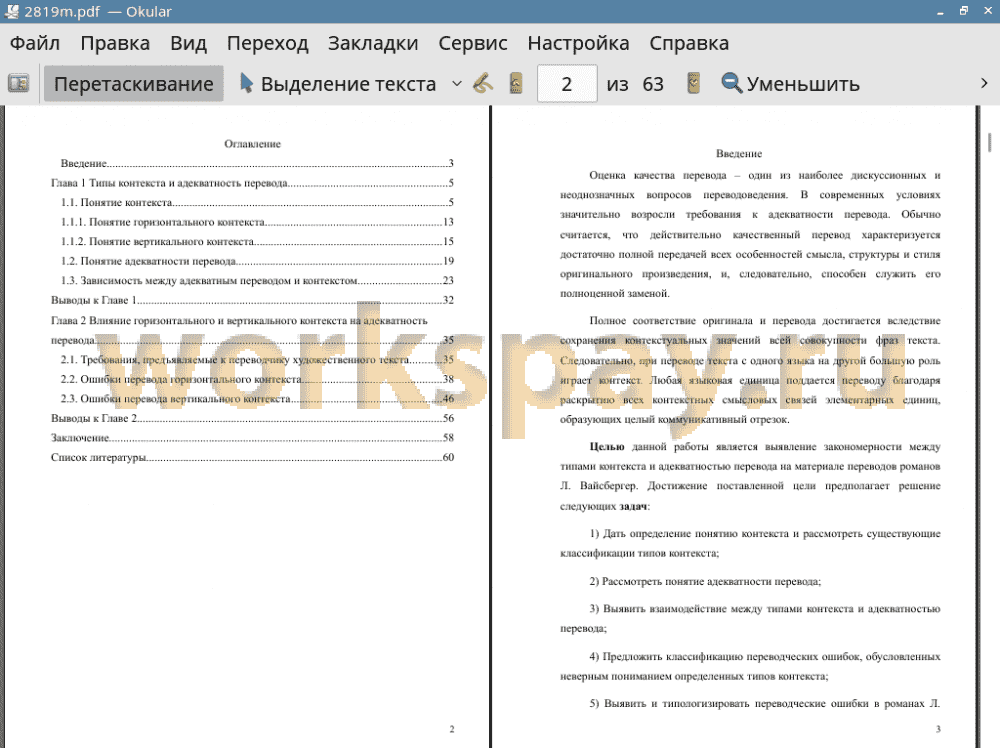This screenshot has width=1000, height=748.
Task: Activate the Перетаскивание browse mode
Action: point(133,84)
